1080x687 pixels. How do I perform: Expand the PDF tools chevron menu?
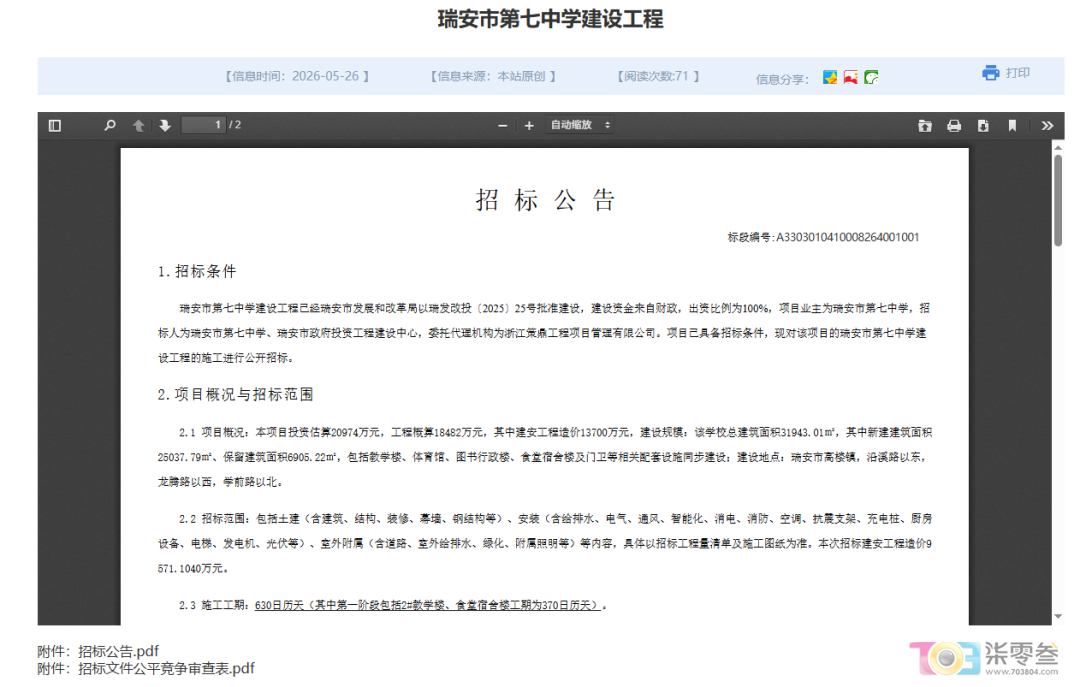pos(1048,125)
